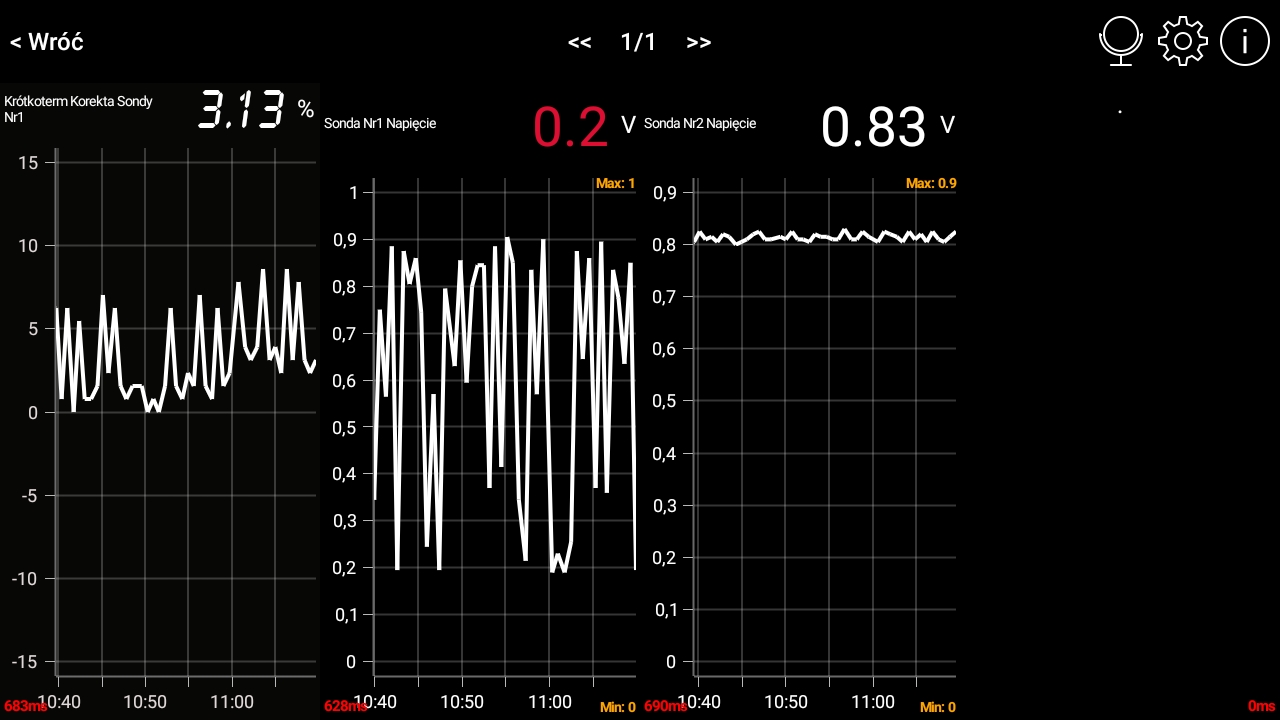Click the 1/1 page indicator
The image size is (1280, 720).
coord(638,42)
